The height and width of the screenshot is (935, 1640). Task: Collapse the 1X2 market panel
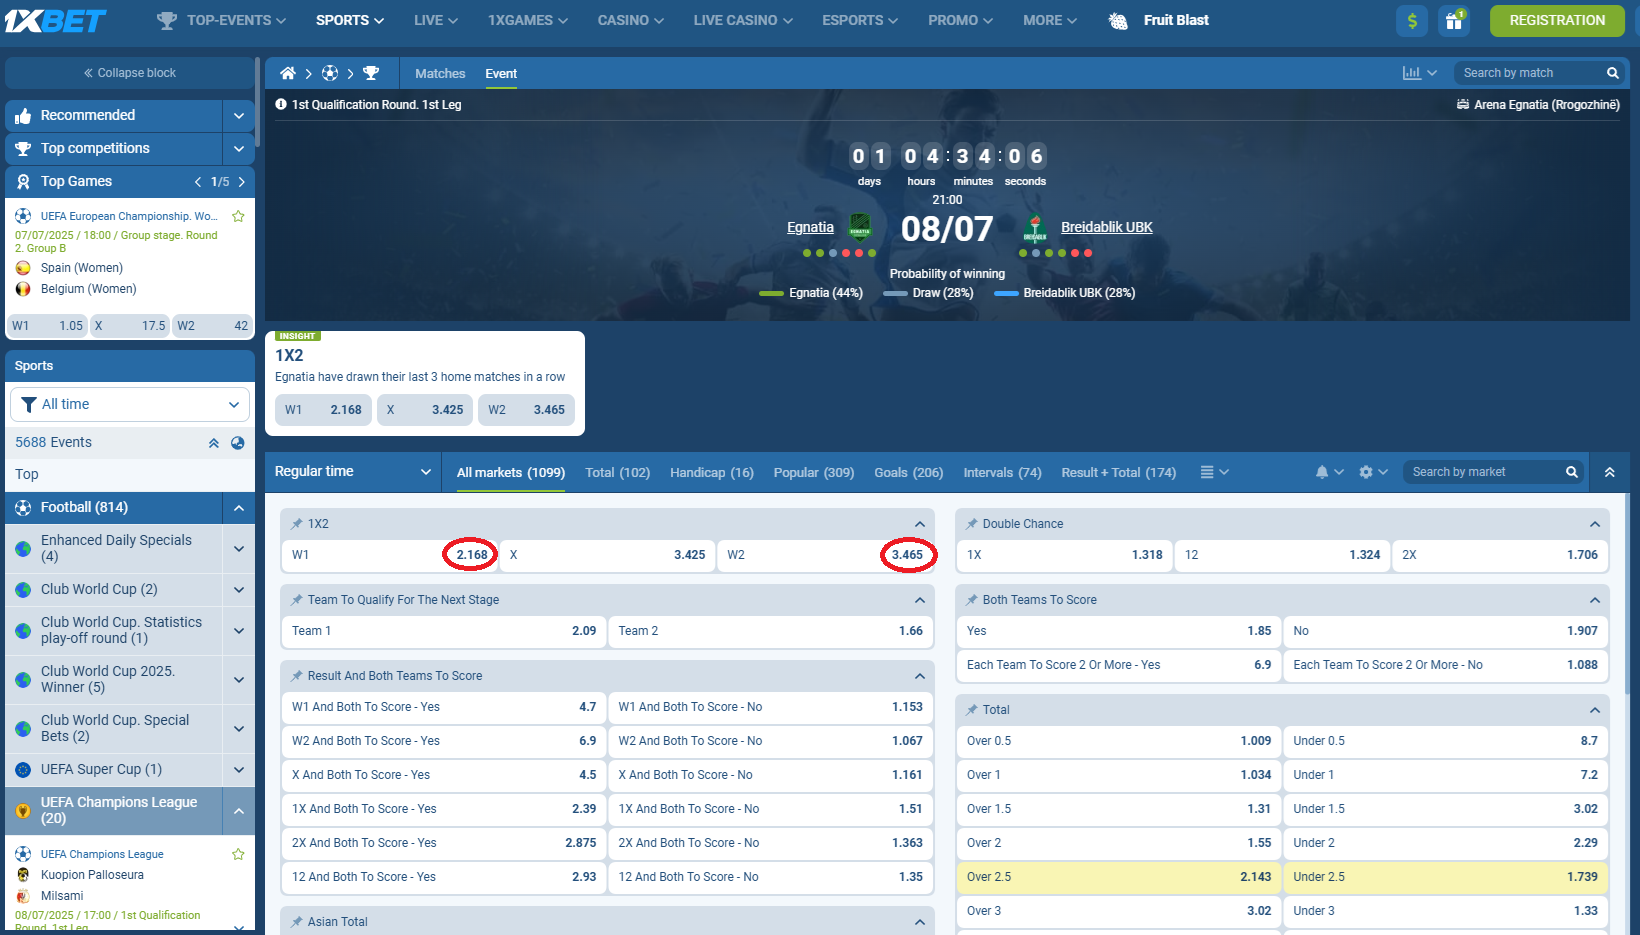pos(920,524)
